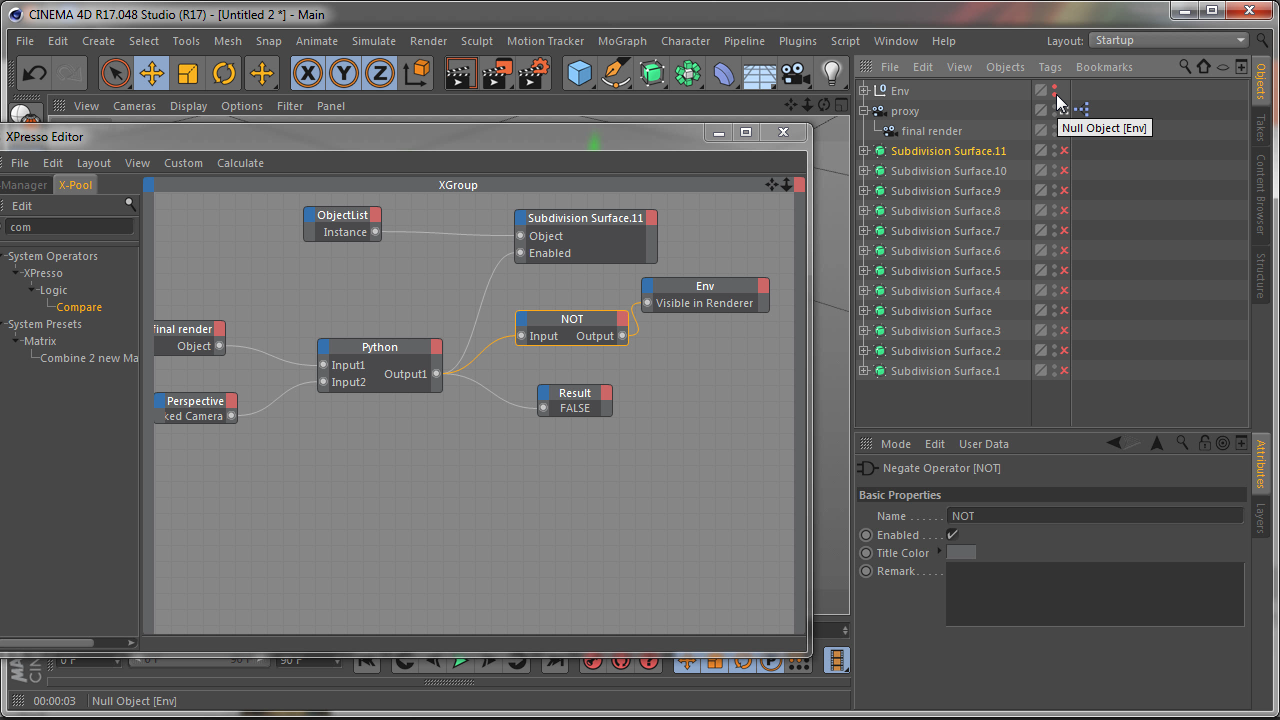1280x720 pixels.
Task: Activate the Scale tool
Action: pos(188,73)
